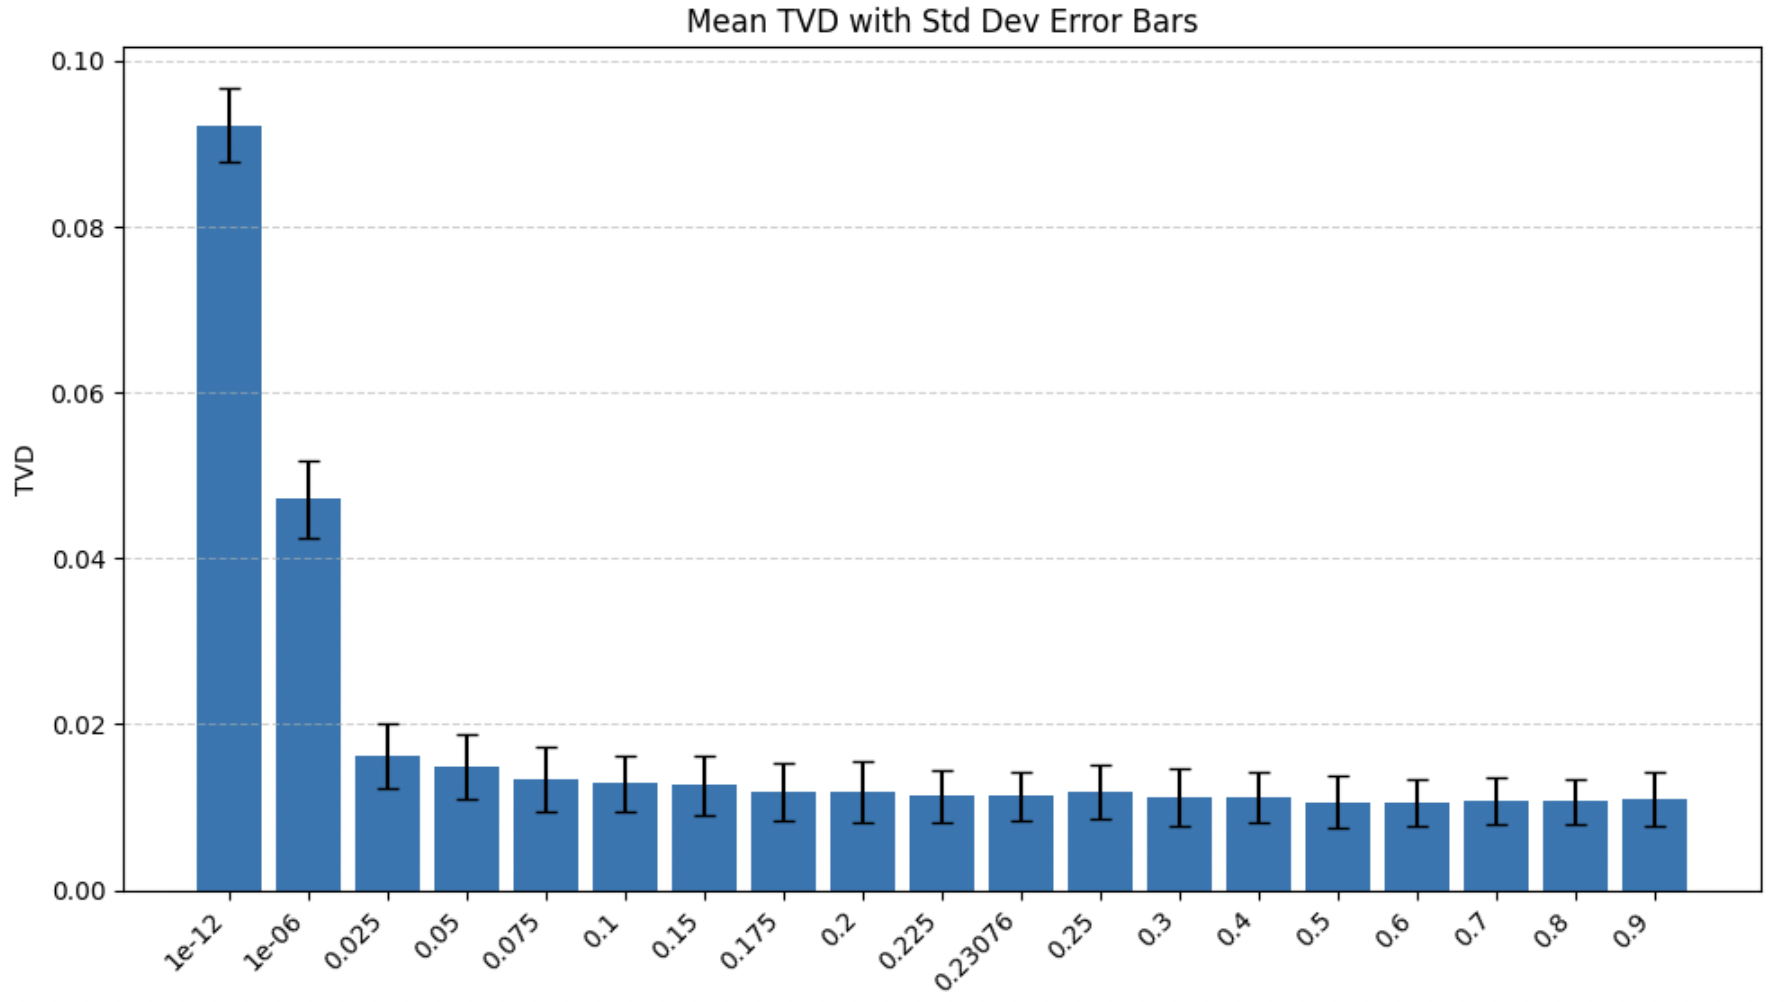
Task: Click the 0.10 y-axis tick label
Action: [x=77, y=61]
